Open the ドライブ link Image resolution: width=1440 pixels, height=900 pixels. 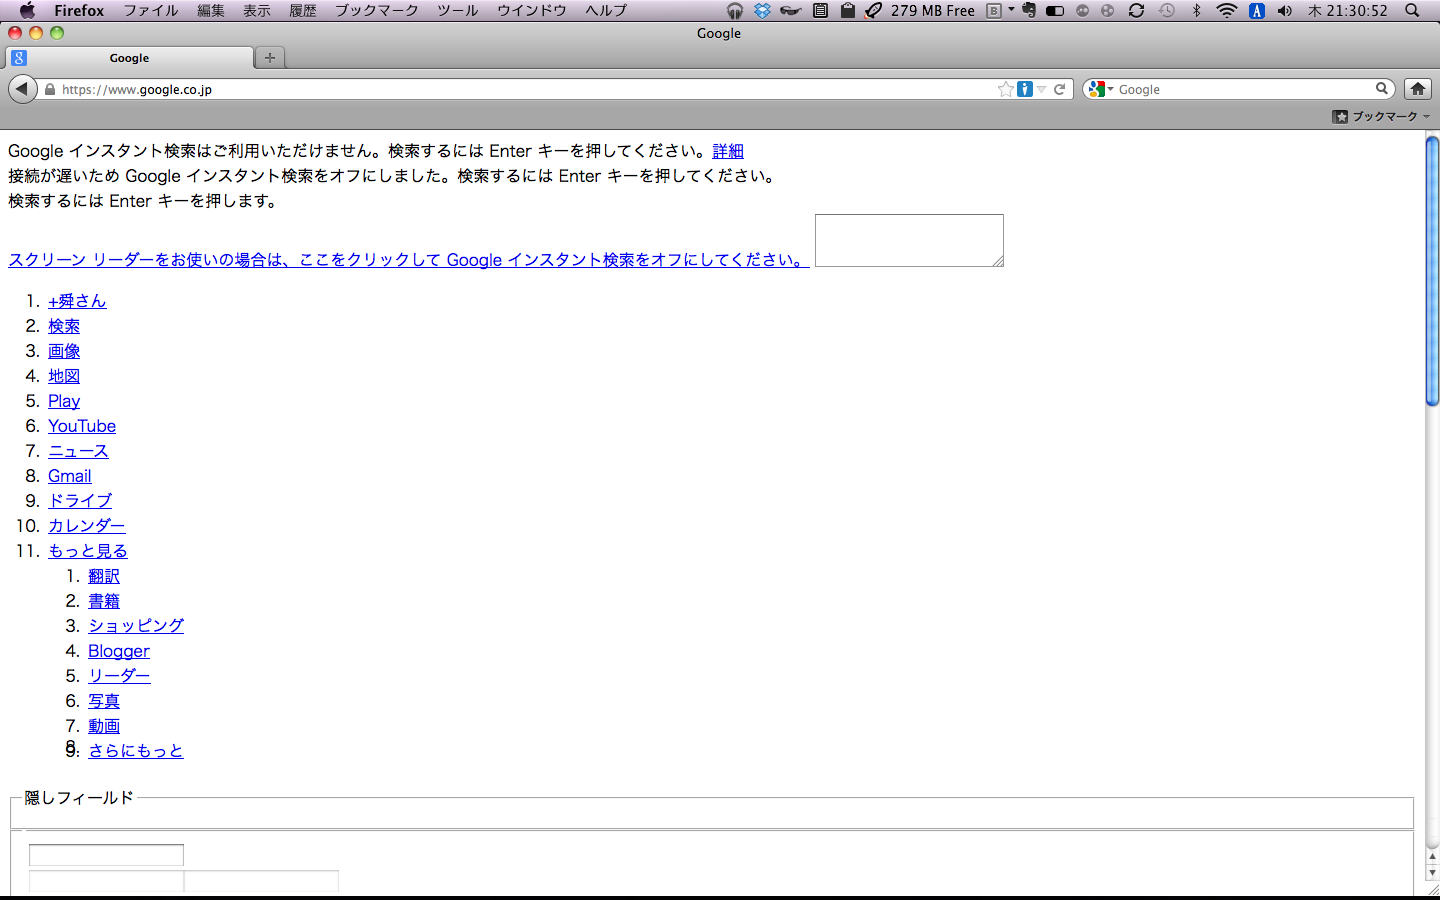pyautogui.click(x=80, y=501)
